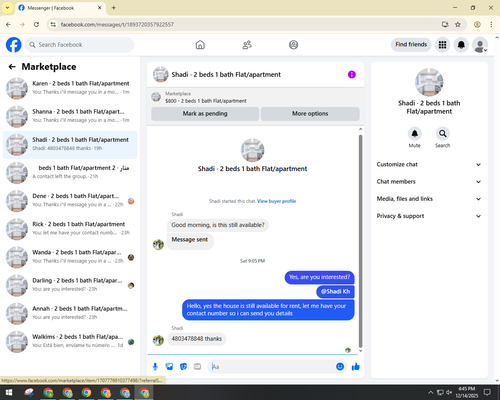Image resolution: width=500 pixels, height=400 pixels.
Task: Open Darling's apartment conversation
Action: click(70, 286)
